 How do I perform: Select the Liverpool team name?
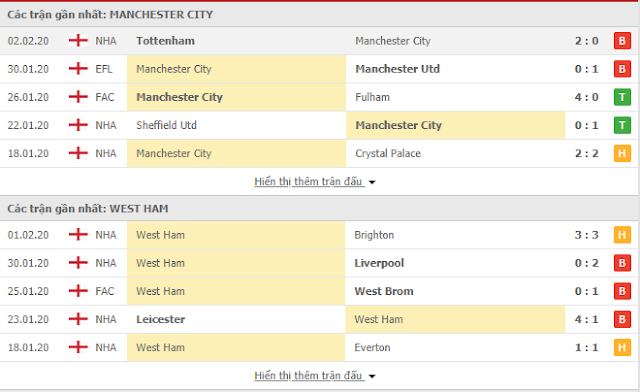pyautogui.click(x=379, y=263)
